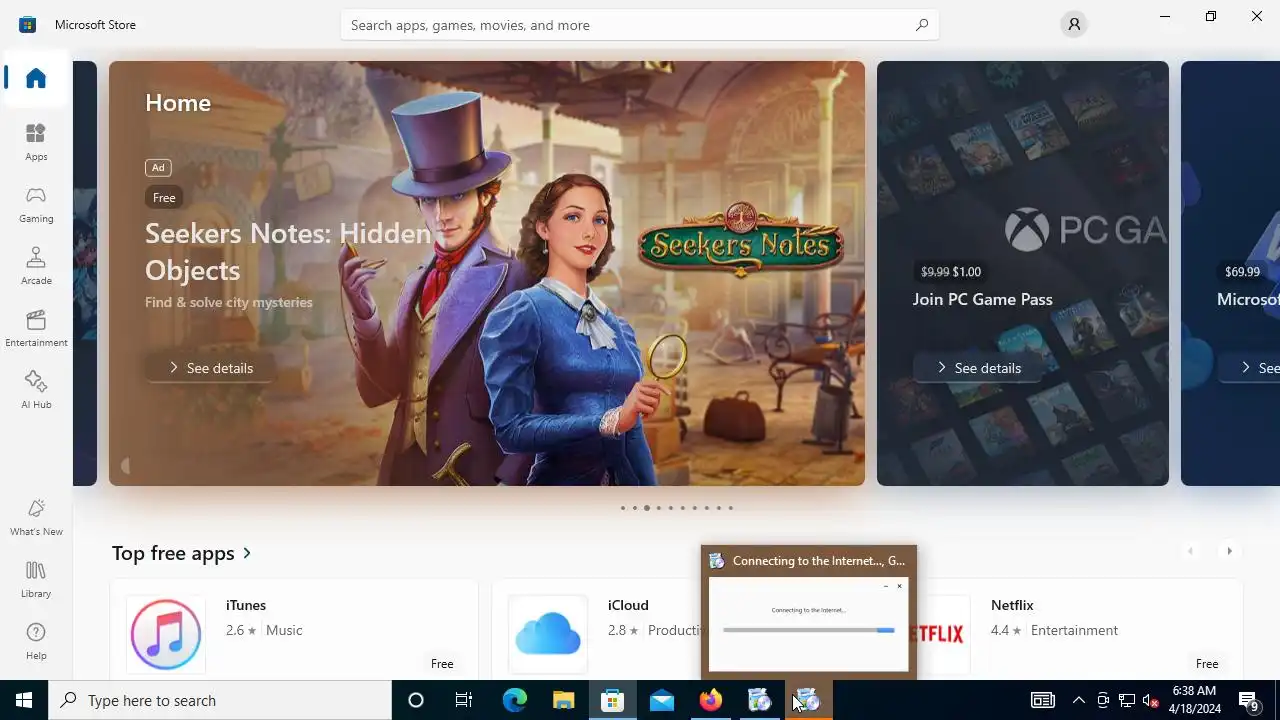Open the Help page

[36, 641]
